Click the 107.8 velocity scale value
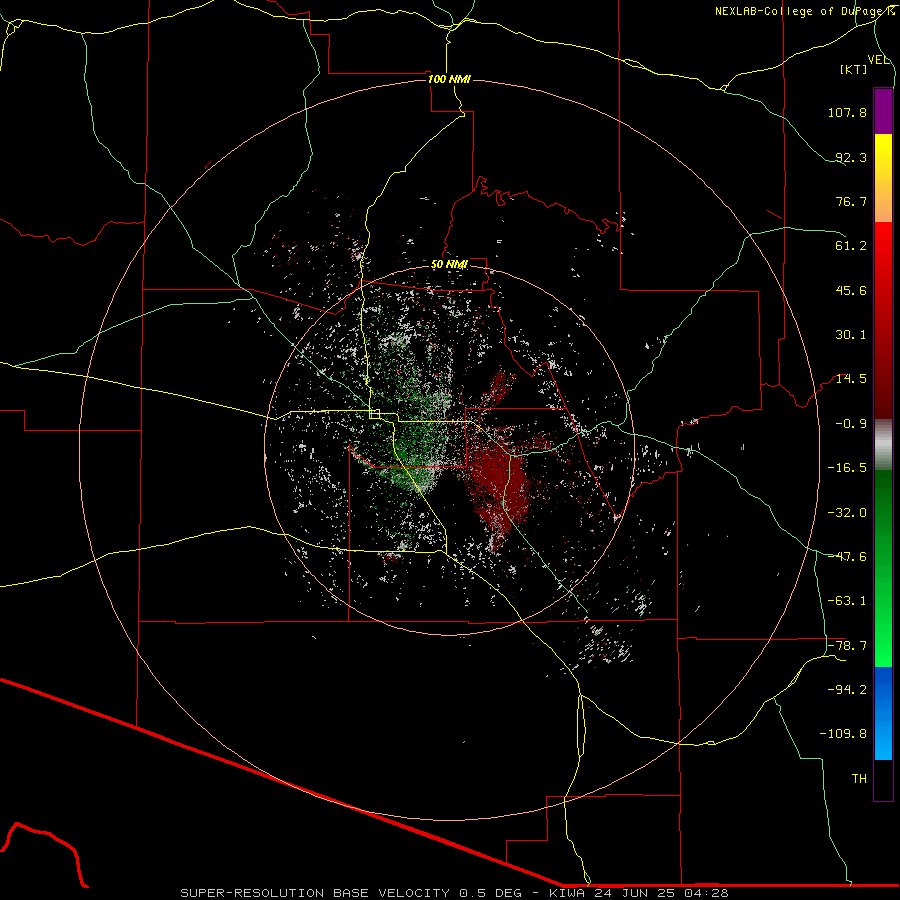Screen dimensions: 900x900 pyautogui.click(x=847, y=112)
